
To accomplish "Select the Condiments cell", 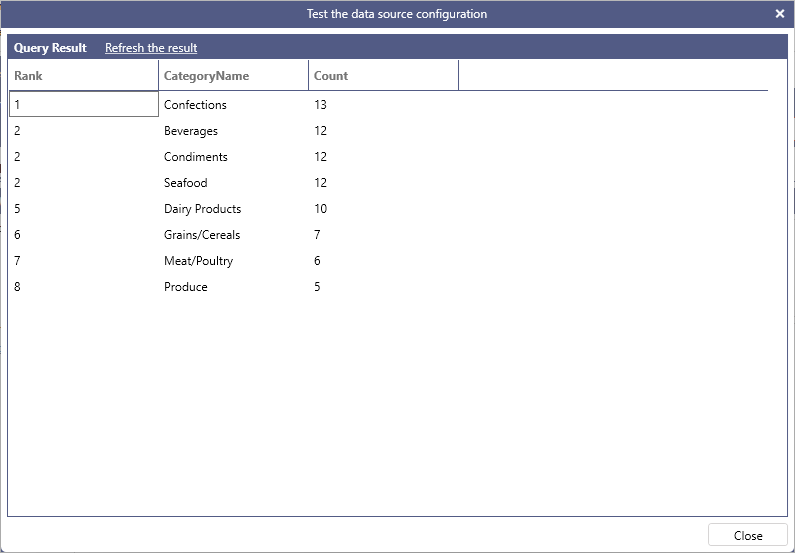I will (x=233, y=157).
